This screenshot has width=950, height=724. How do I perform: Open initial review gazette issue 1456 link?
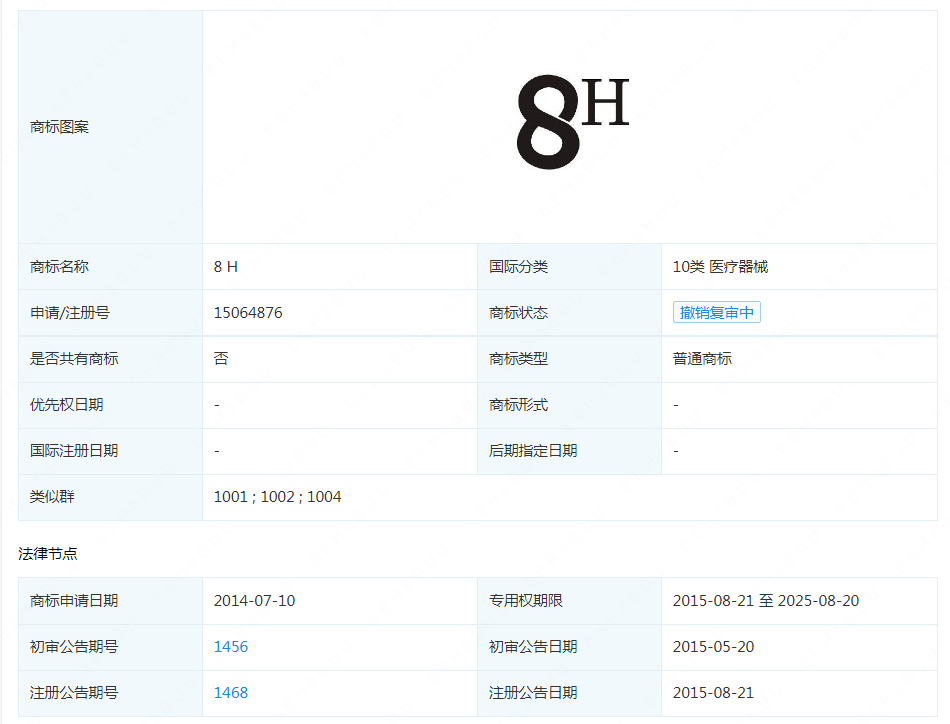coord(231,646)
